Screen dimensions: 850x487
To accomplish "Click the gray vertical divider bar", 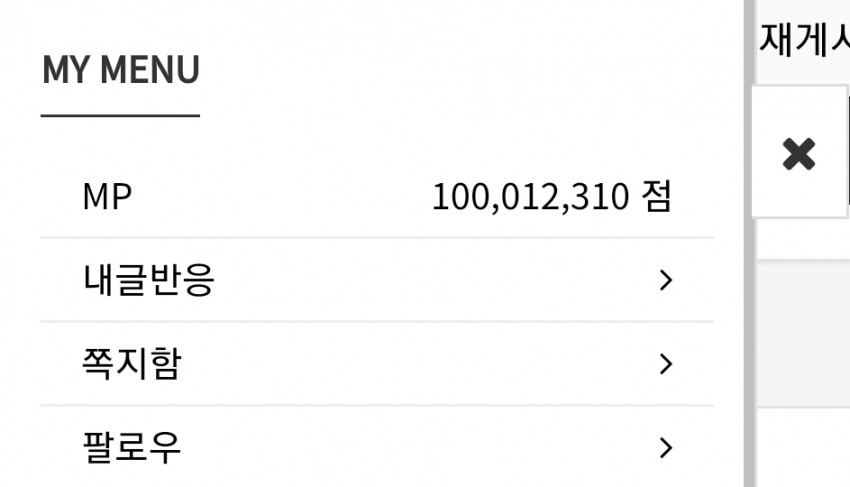I will tap(749, 244).
